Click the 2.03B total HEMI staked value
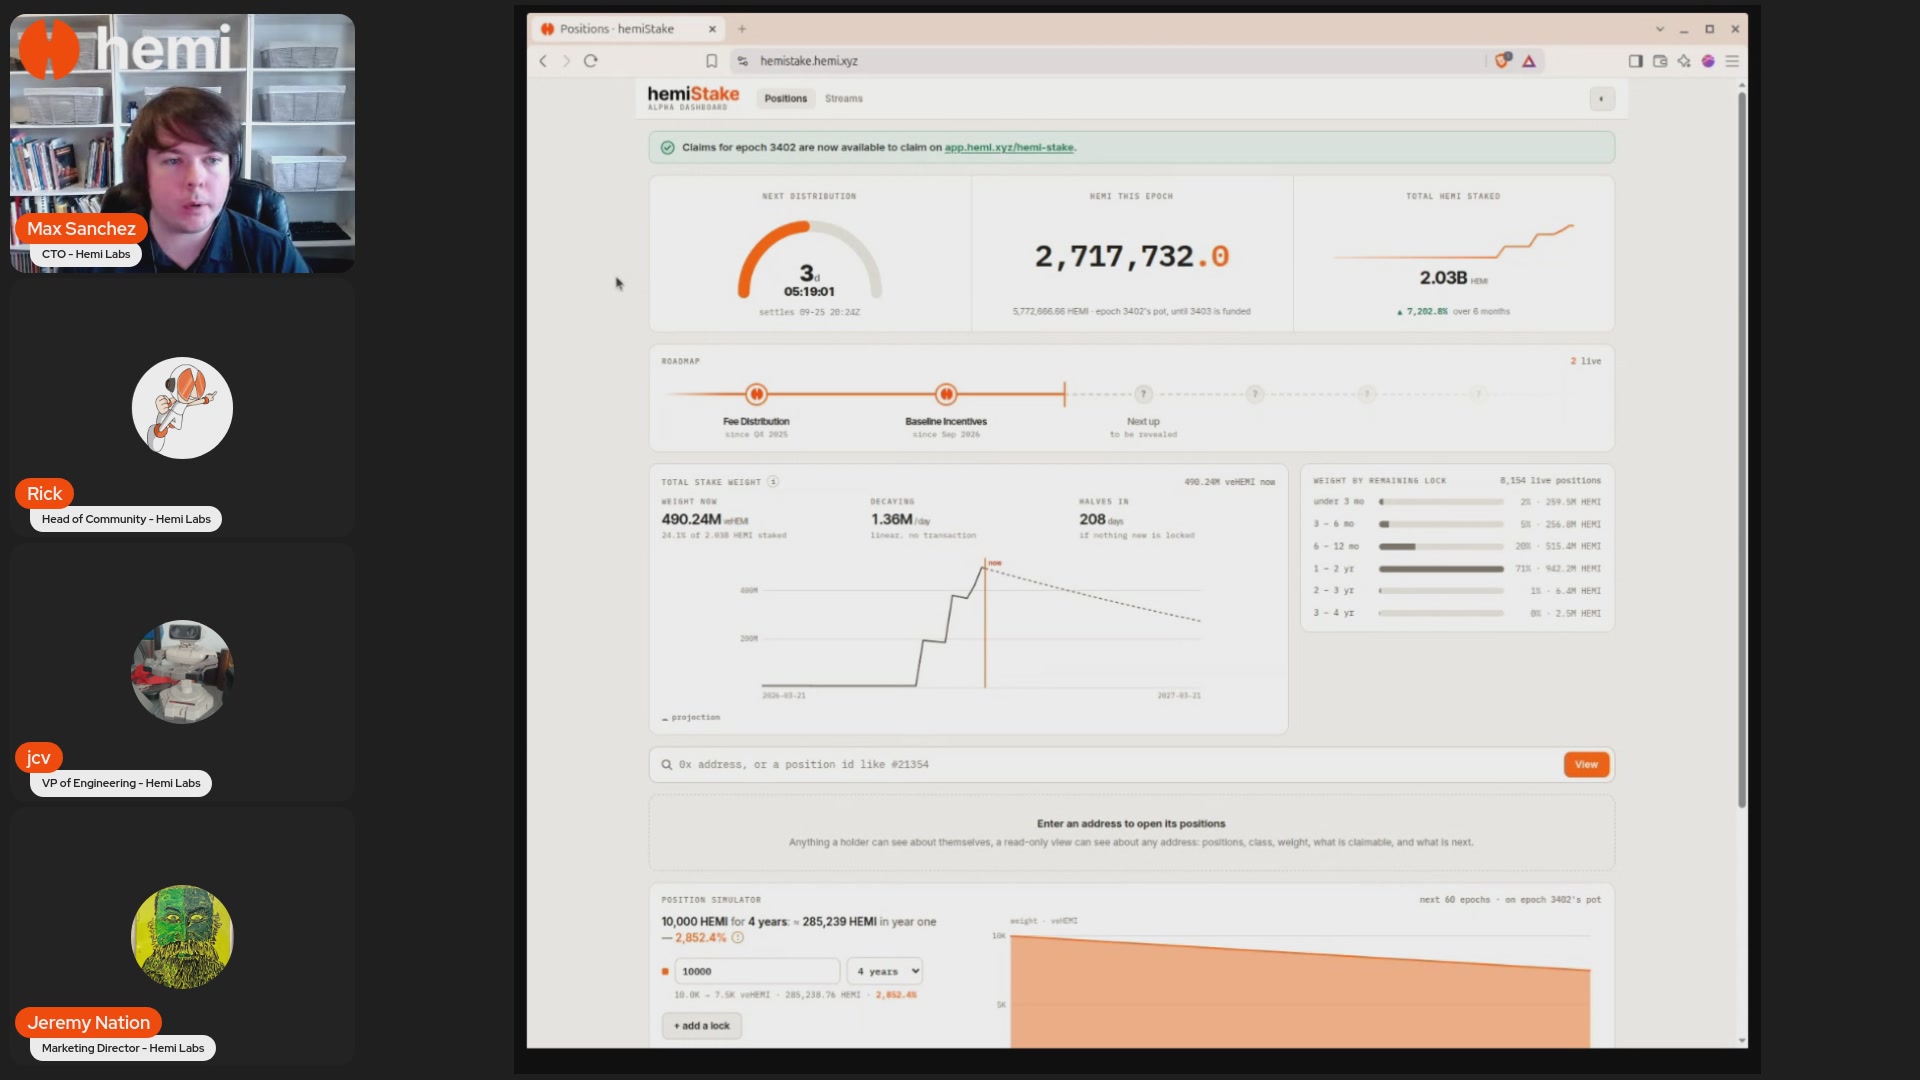 click(x=1443, y=278)
